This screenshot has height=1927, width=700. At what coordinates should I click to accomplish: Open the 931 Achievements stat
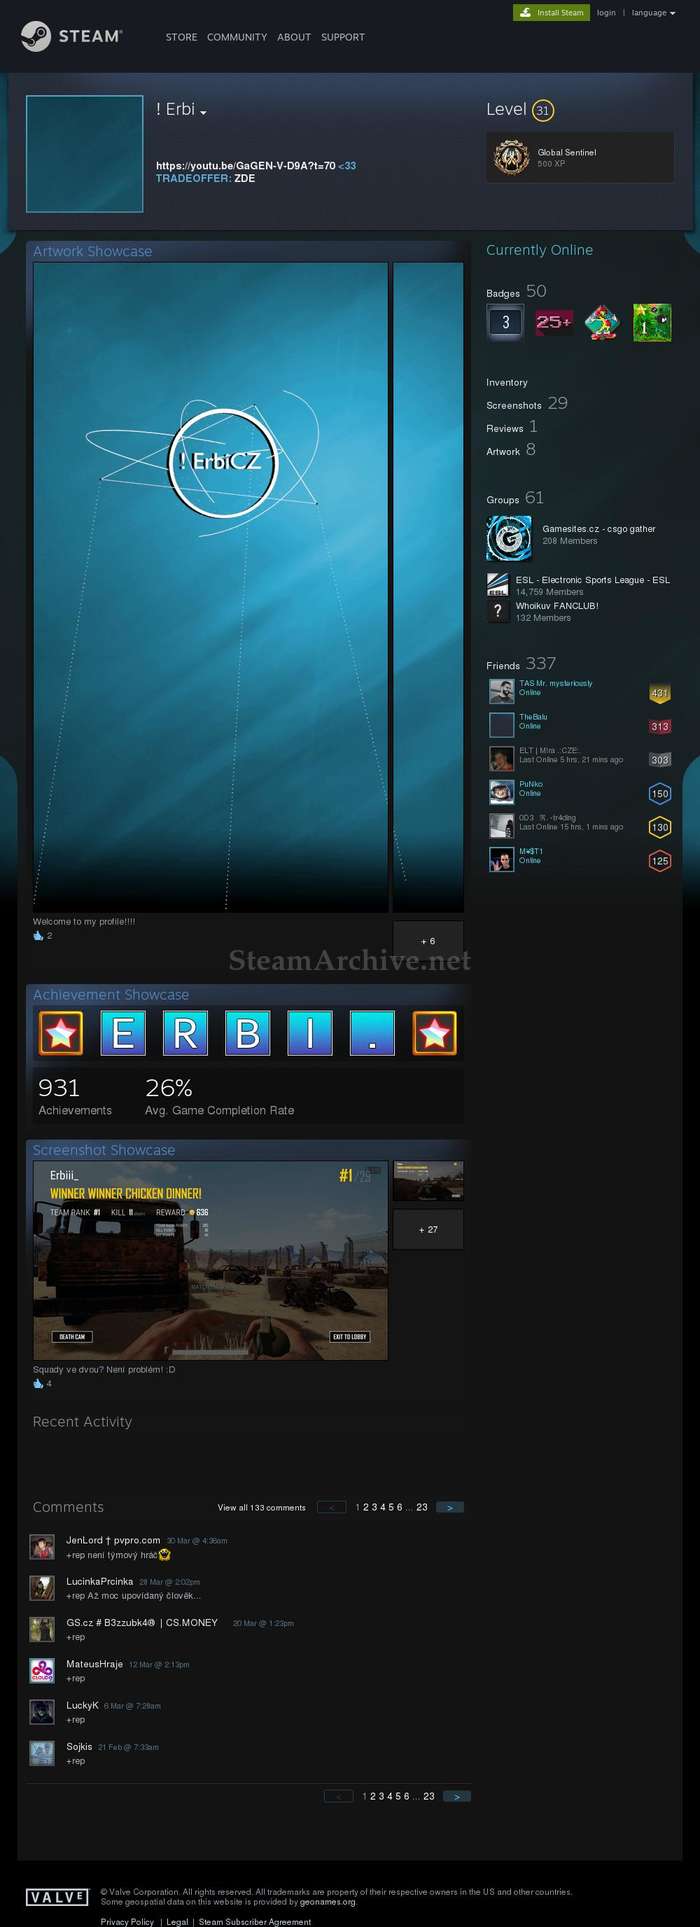click(75, 1096)
